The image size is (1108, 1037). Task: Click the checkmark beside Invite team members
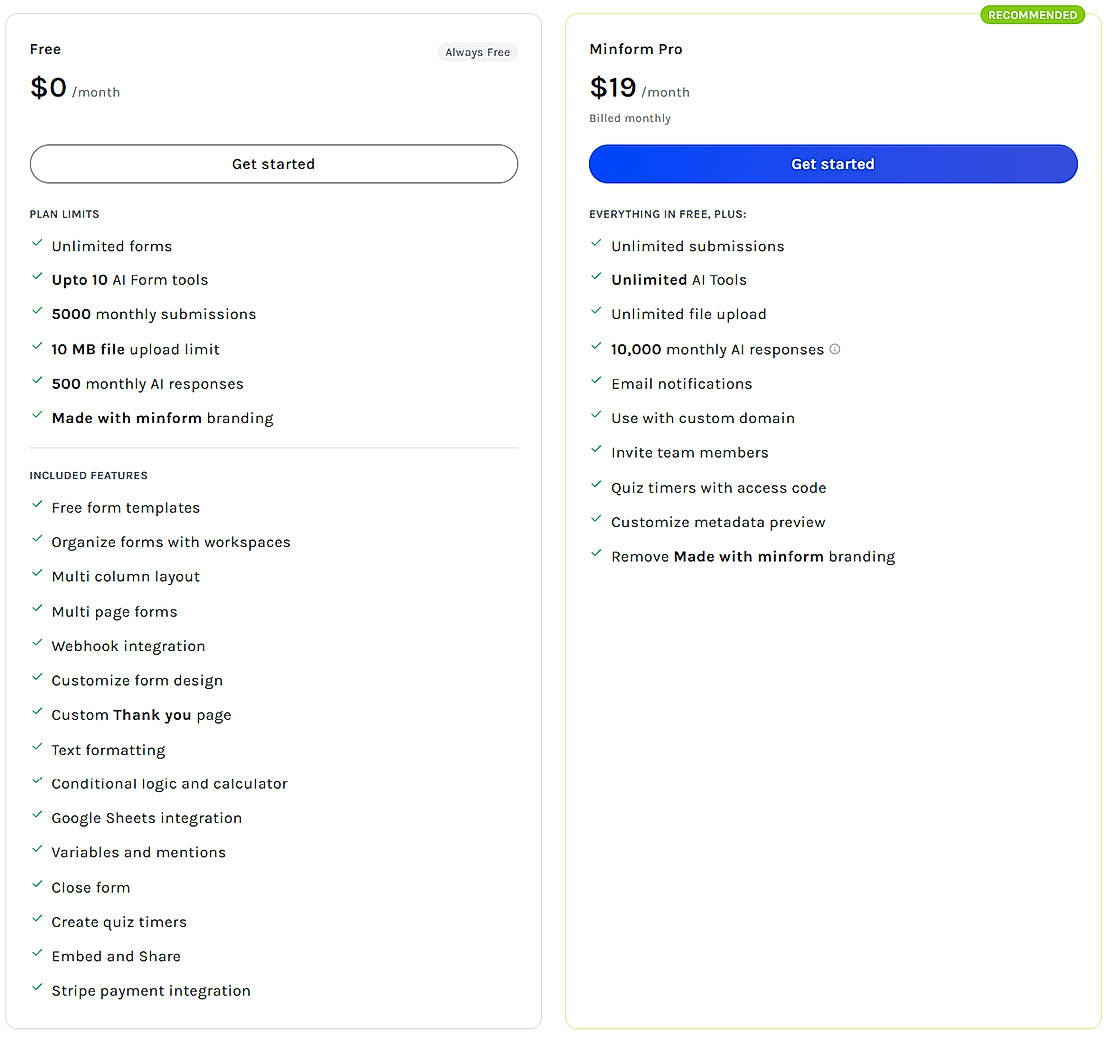click(596, 449)
